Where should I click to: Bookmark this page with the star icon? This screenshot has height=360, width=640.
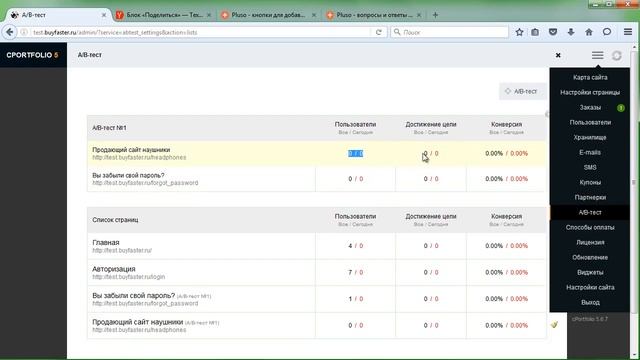pos(519,32)
